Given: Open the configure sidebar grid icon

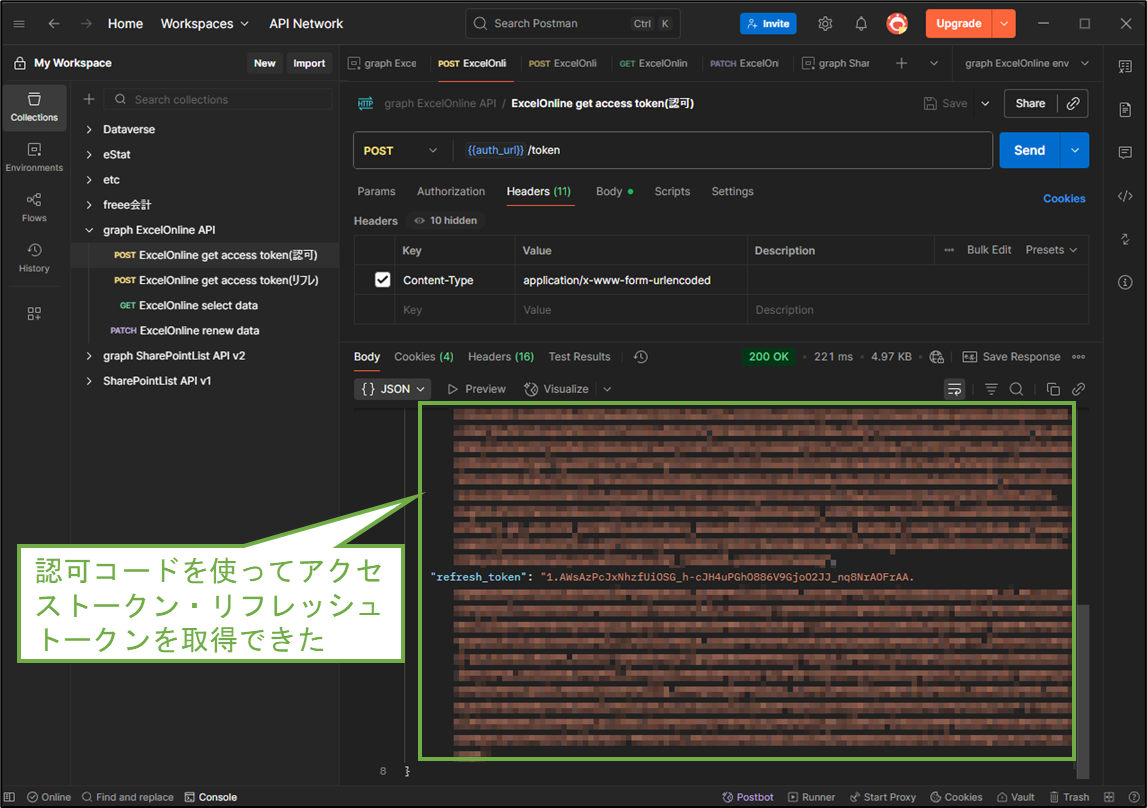Looking at the screenshot, I should tap(34, 314).
